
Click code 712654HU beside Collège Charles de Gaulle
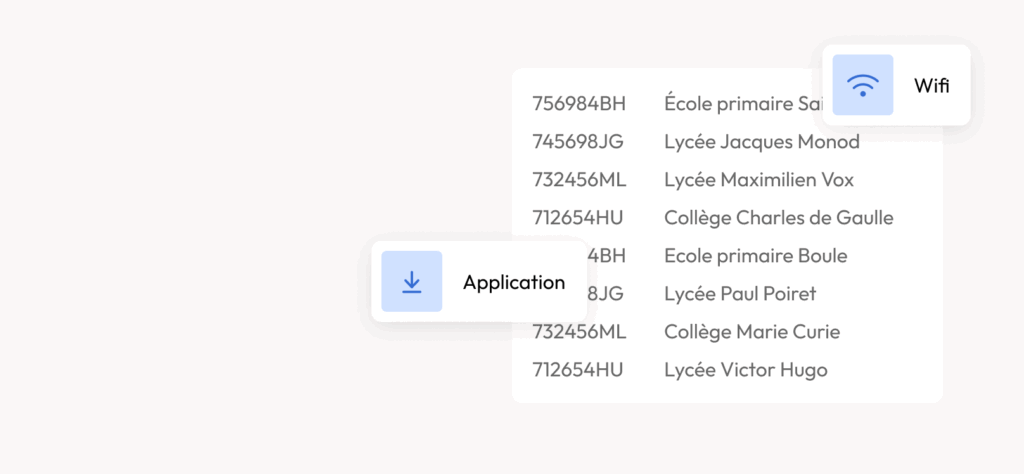(x=577, y=218)
